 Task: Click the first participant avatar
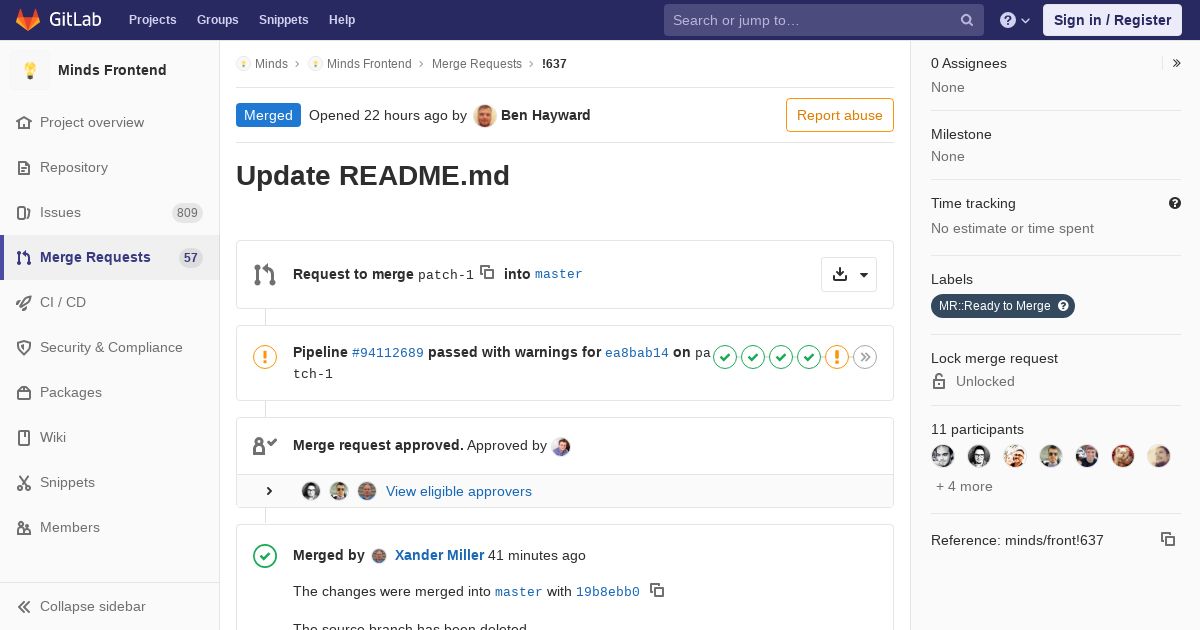pyautogui.click(x=943, y=456)
